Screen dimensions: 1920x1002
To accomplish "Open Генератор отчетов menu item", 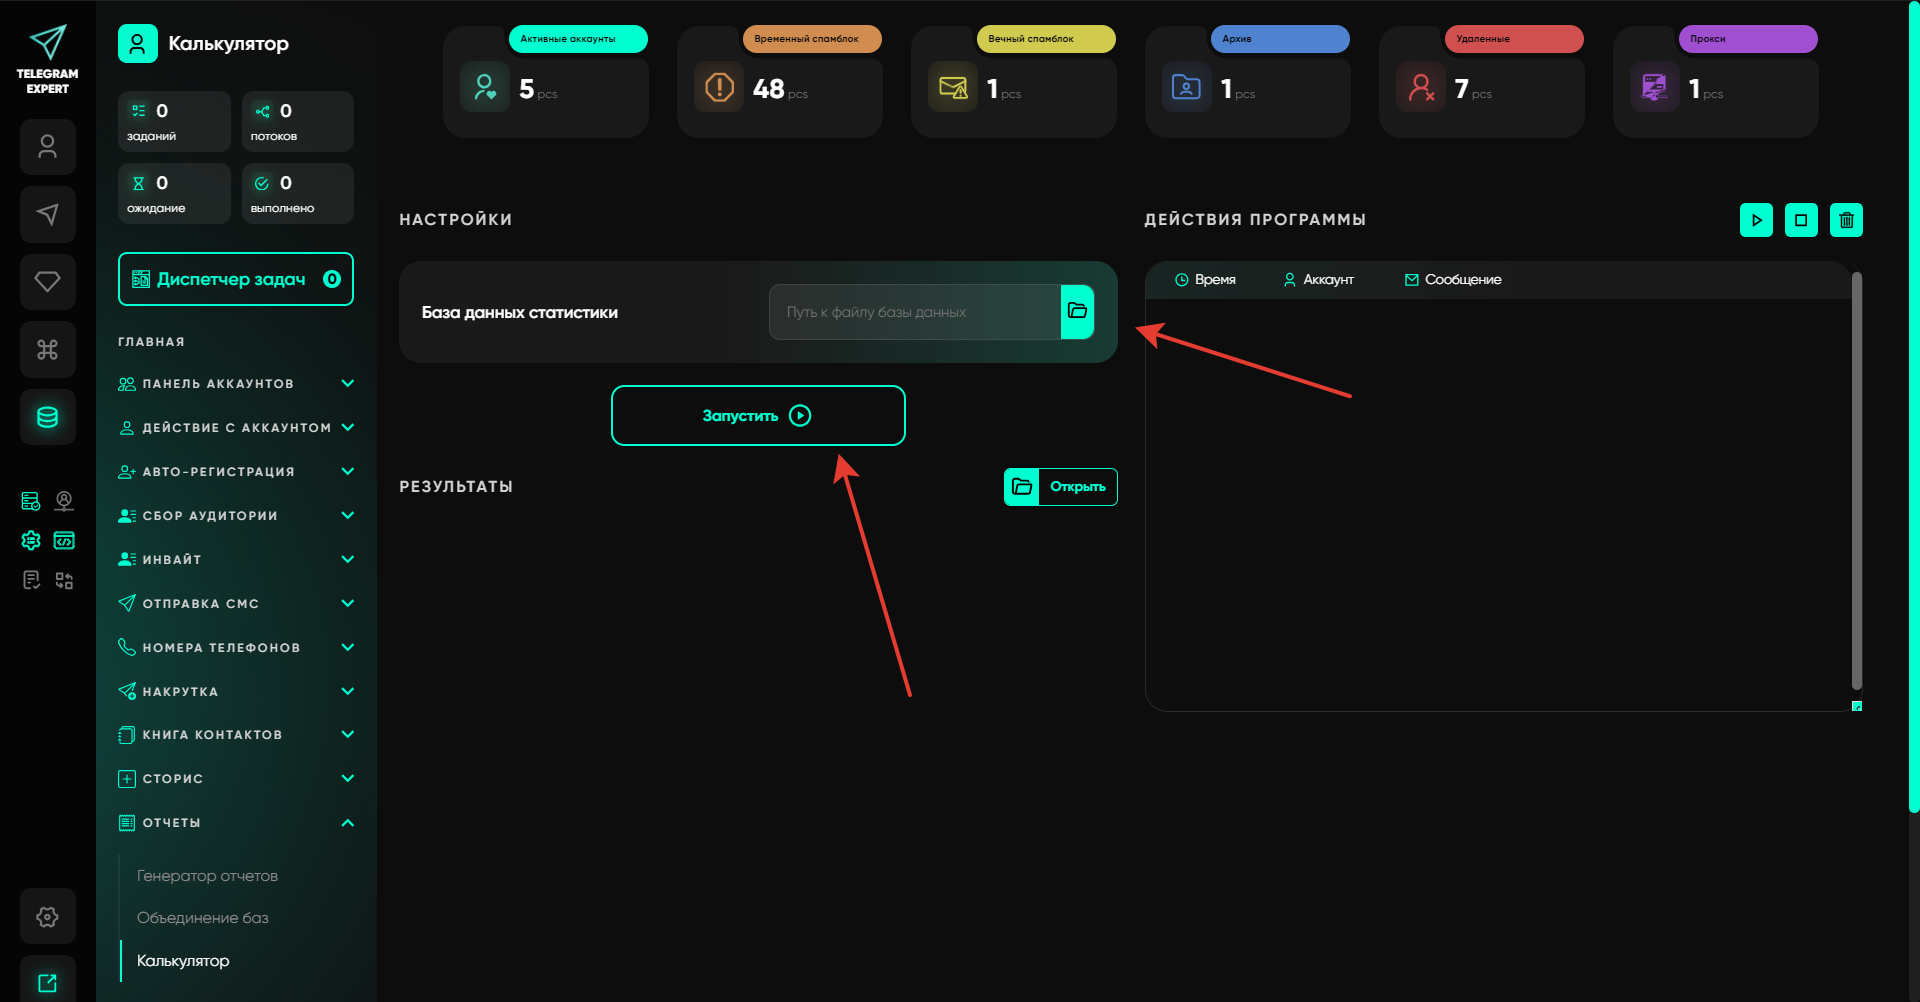I will (x=207, y=876).
